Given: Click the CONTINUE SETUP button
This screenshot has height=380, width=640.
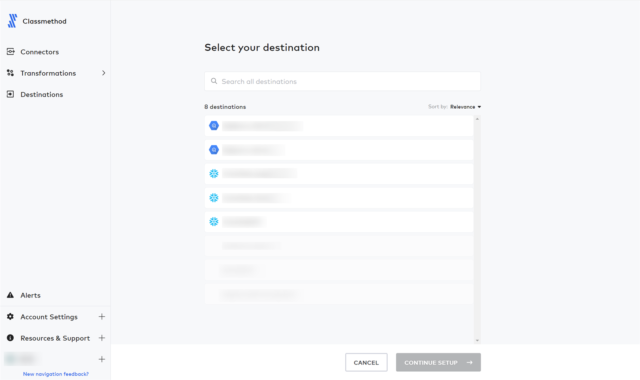Looking at the screenshot, I should click(438, 362).
